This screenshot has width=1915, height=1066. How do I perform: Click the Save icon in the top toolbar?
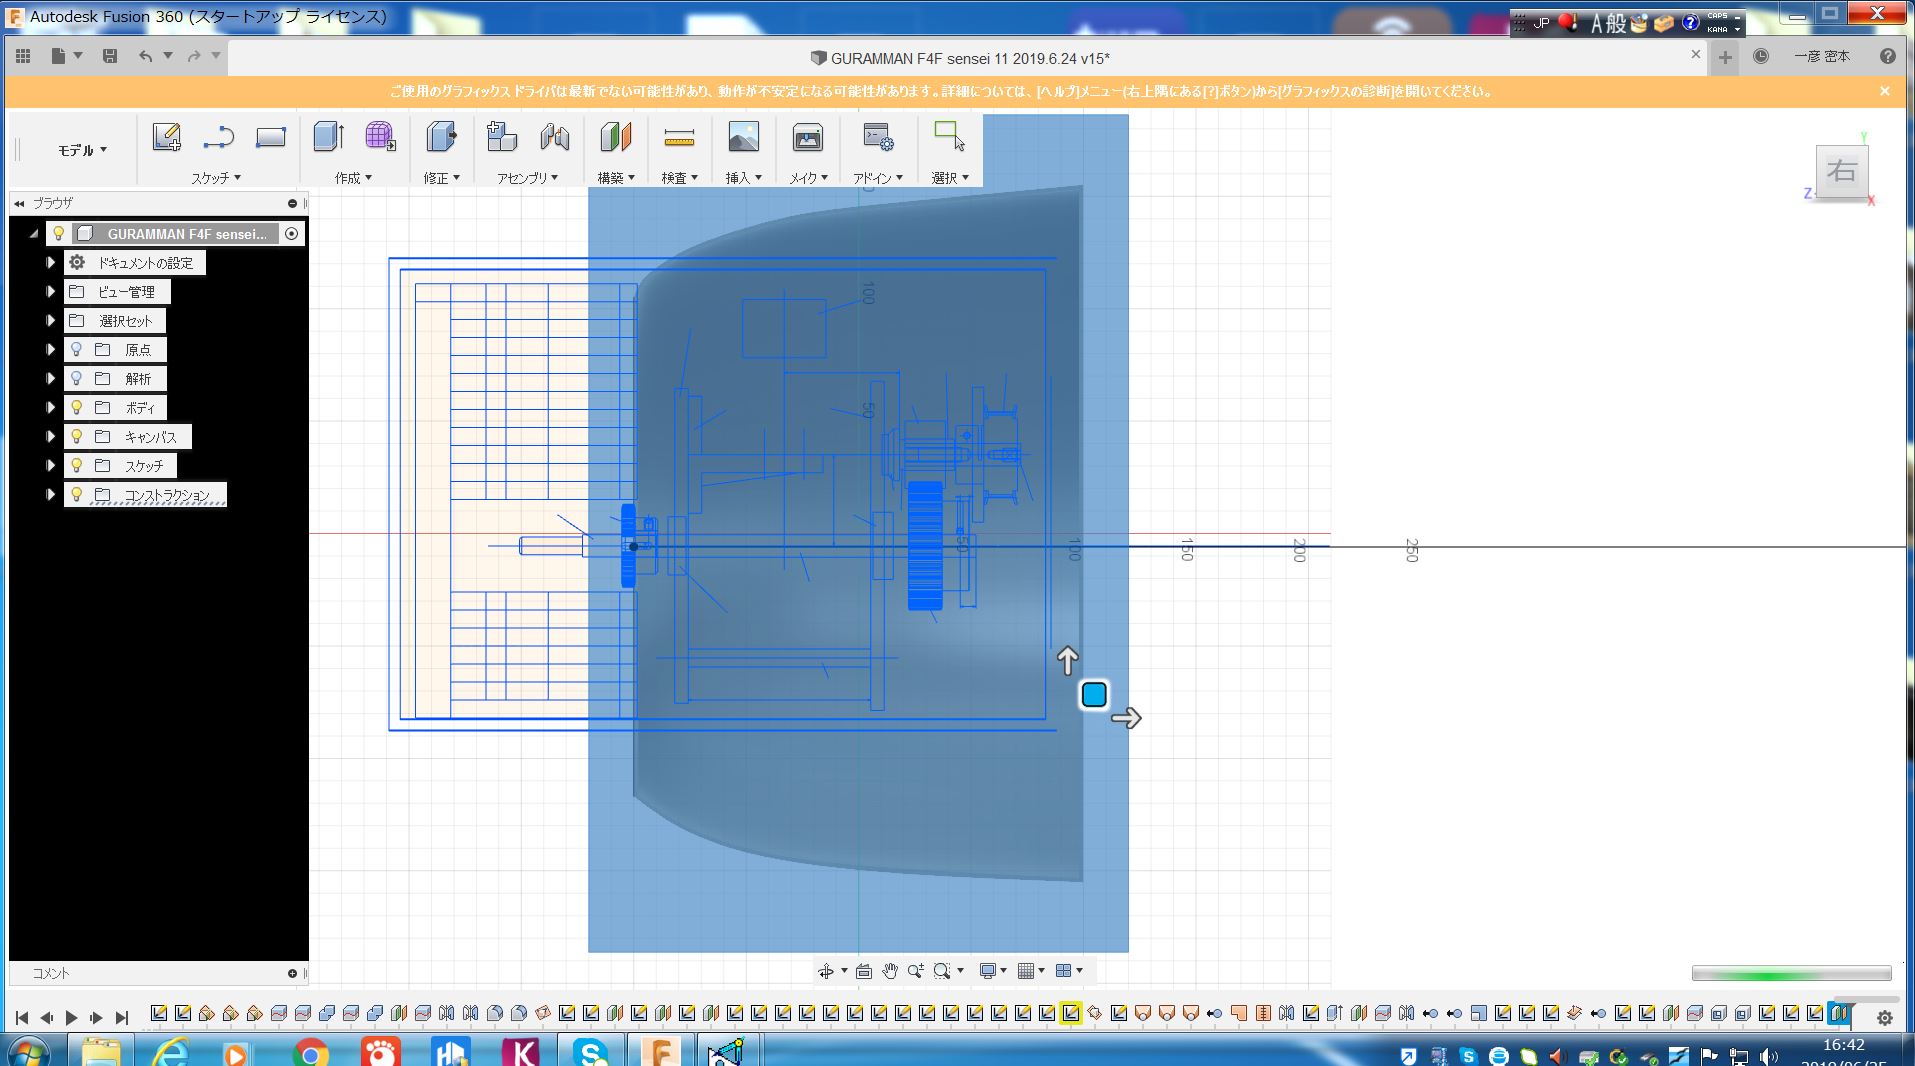[x=110, y=56]
